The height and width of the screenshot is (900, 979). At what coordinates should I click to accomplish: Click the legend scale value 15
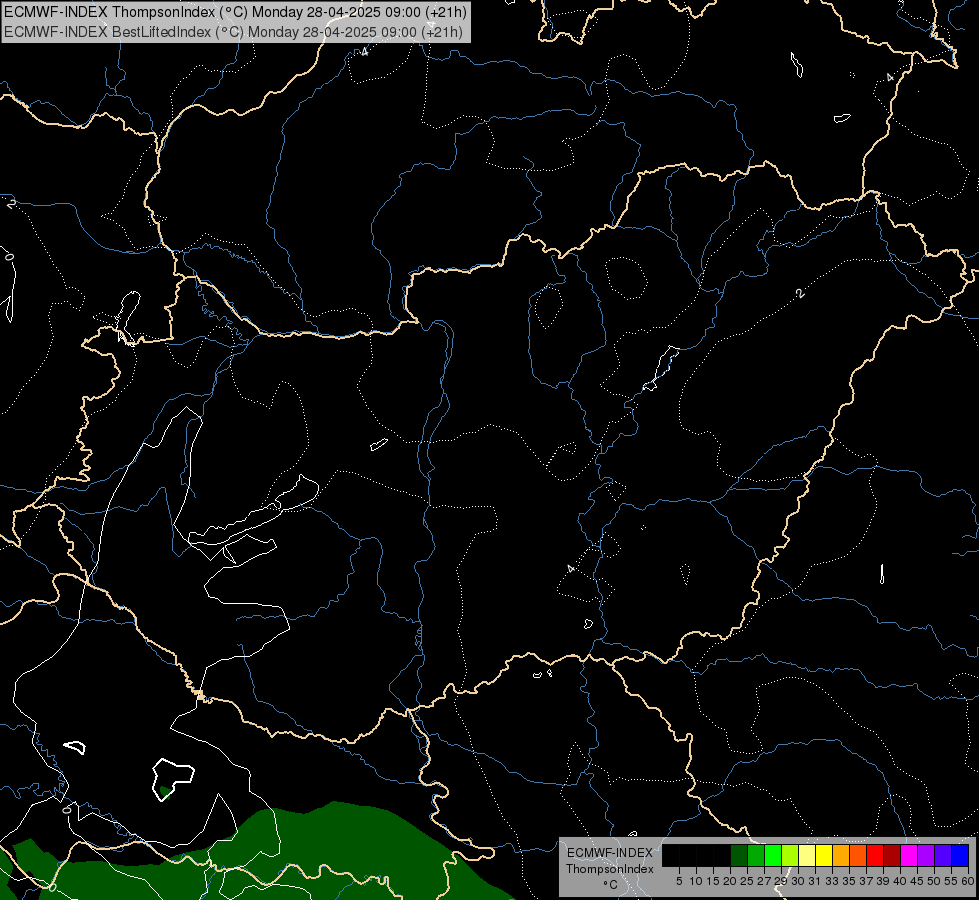coord(713,881)
